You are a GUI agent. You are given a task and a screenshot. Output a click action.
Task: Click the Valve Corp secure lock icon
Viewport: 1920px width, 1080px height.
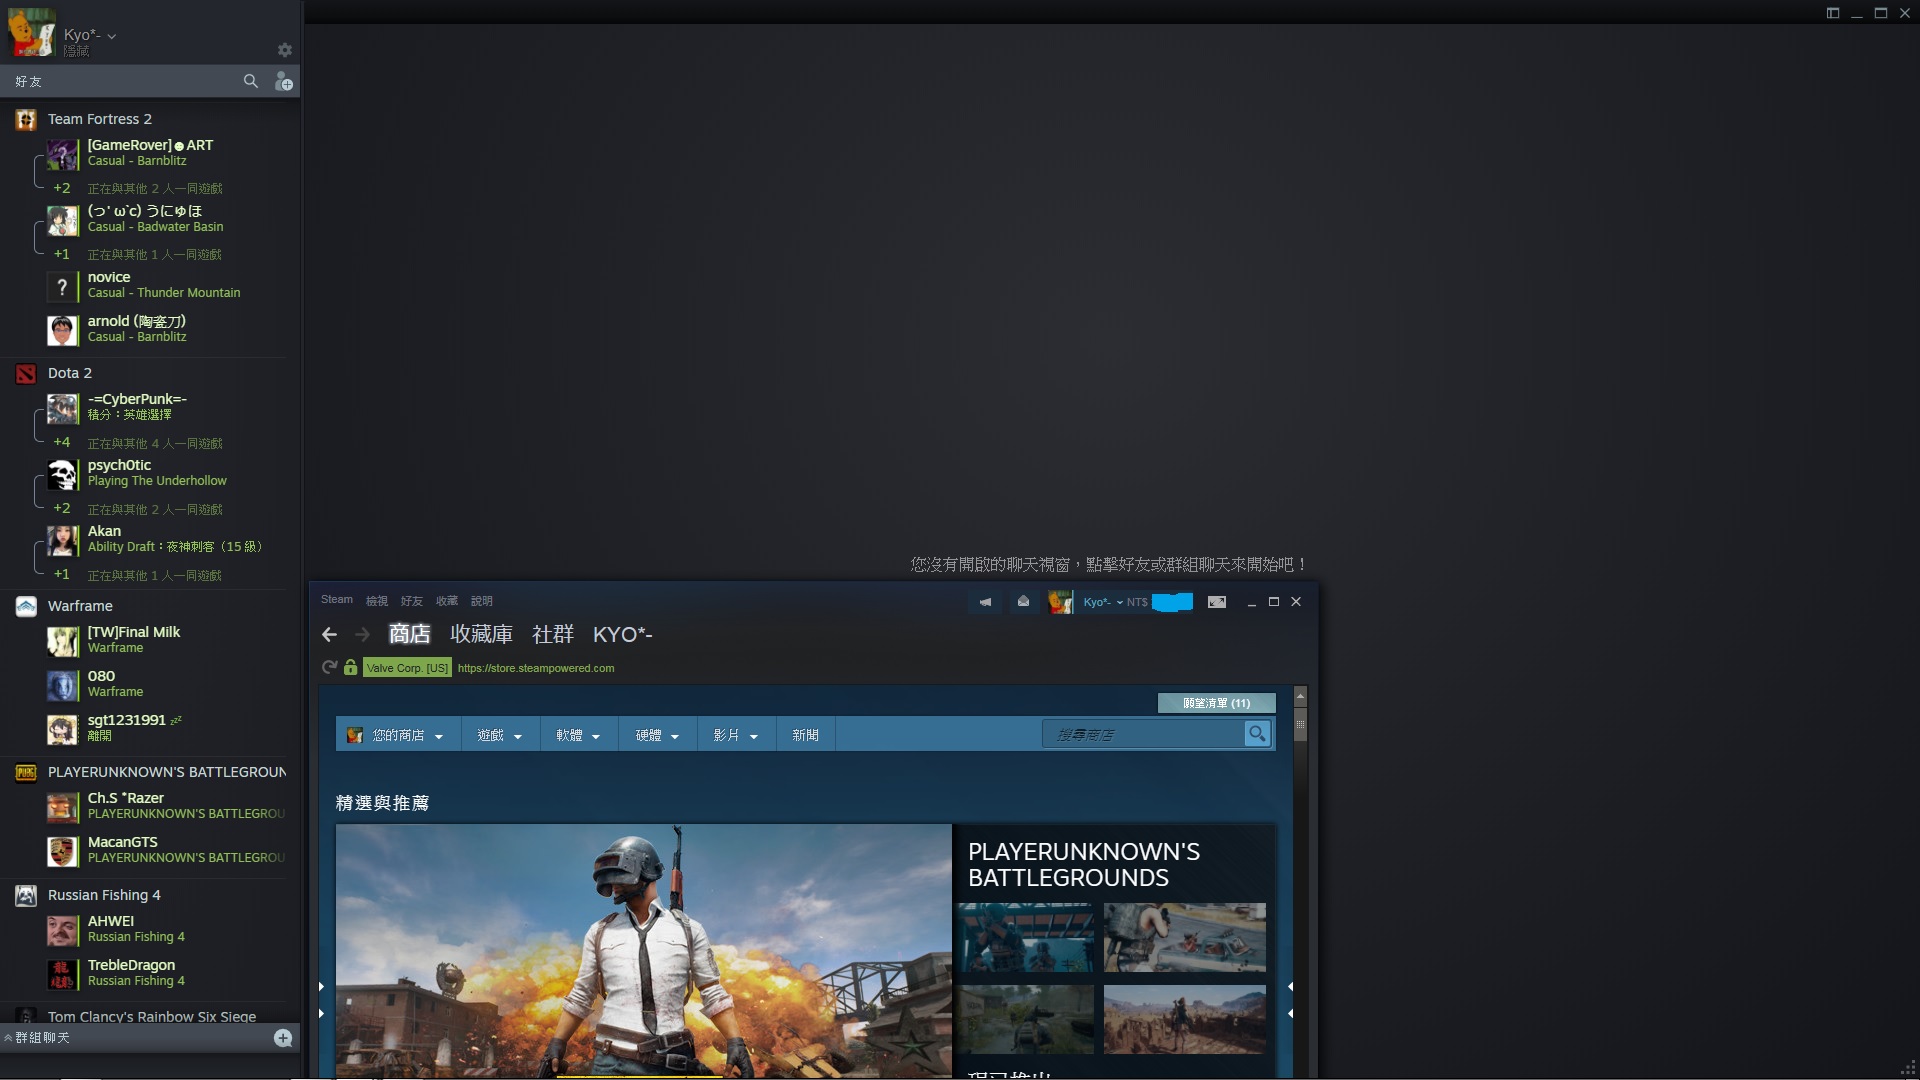pos(350,667)
